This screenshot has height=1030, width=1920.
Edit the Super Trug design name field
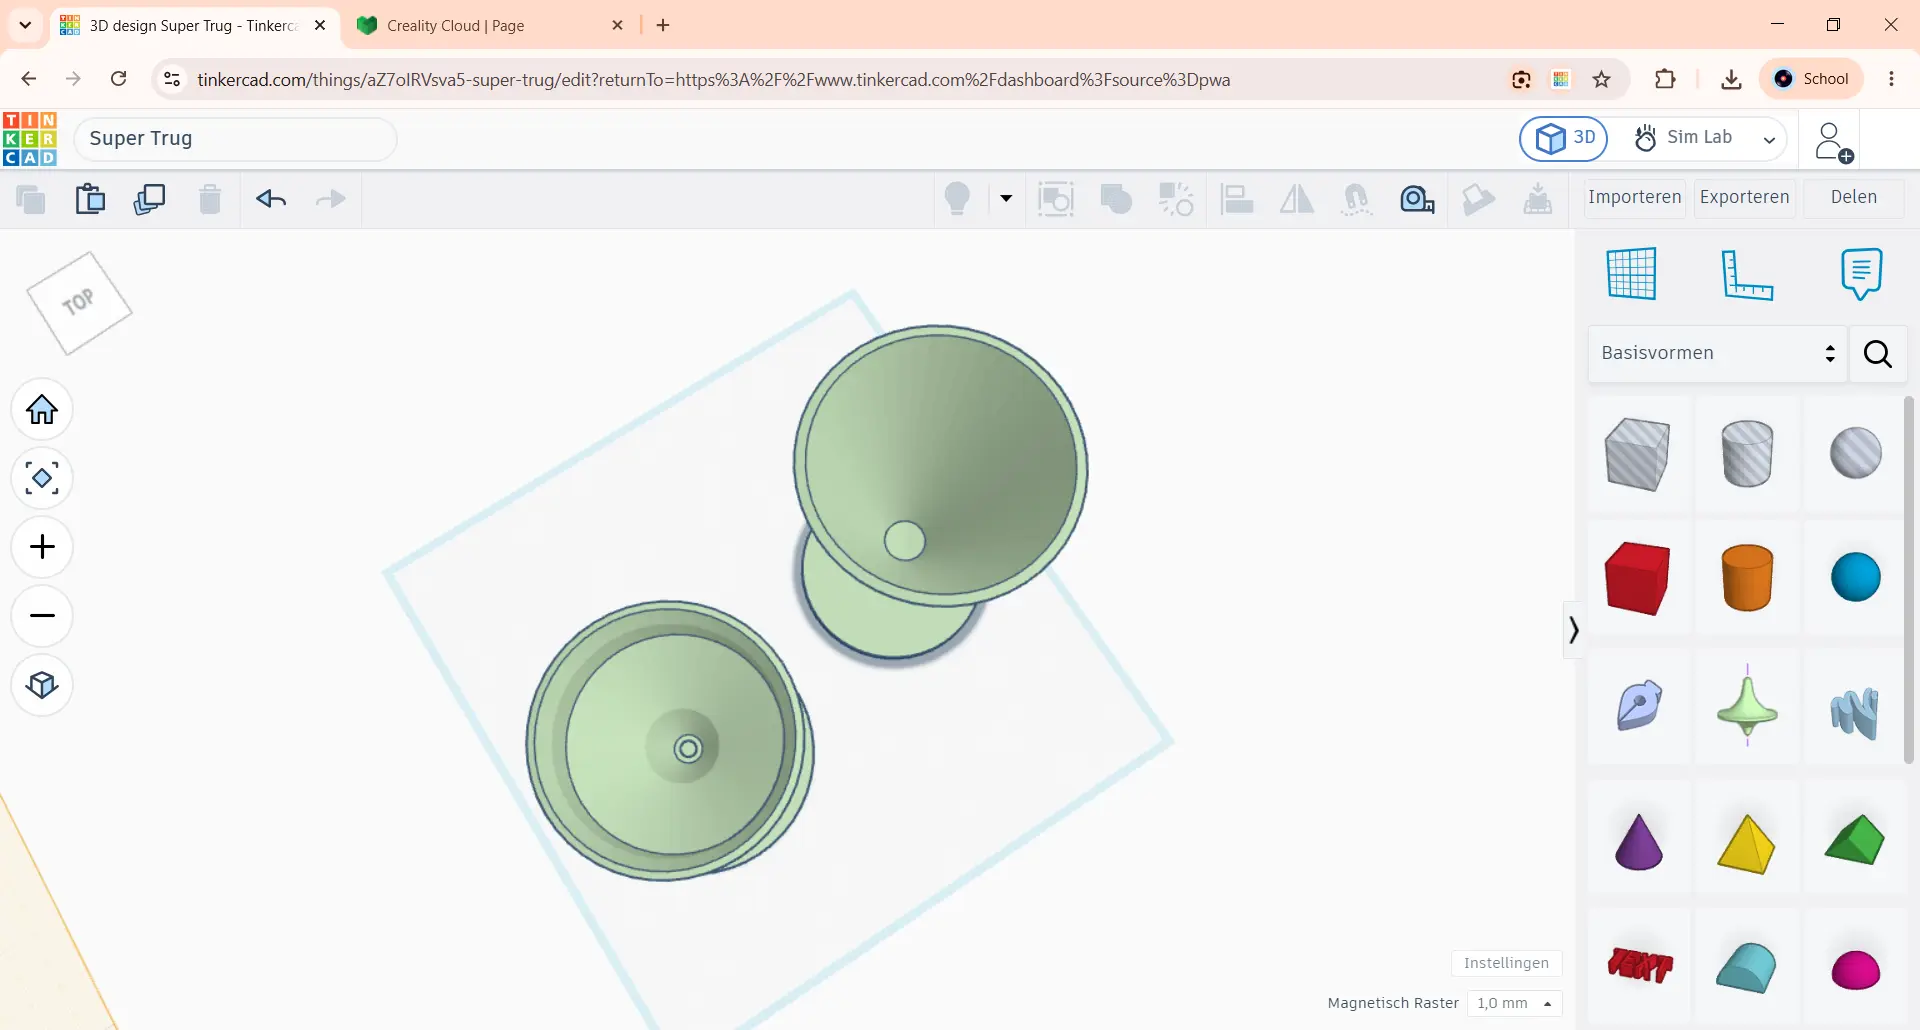point(235,139)
